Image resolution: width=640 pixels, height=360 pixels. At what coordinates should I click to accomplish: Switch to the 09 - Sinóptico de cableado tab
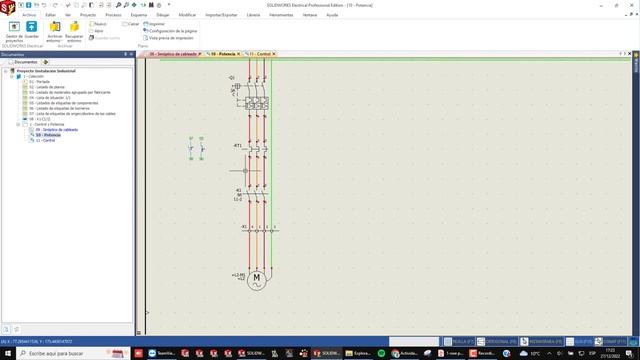pos(173,54)
